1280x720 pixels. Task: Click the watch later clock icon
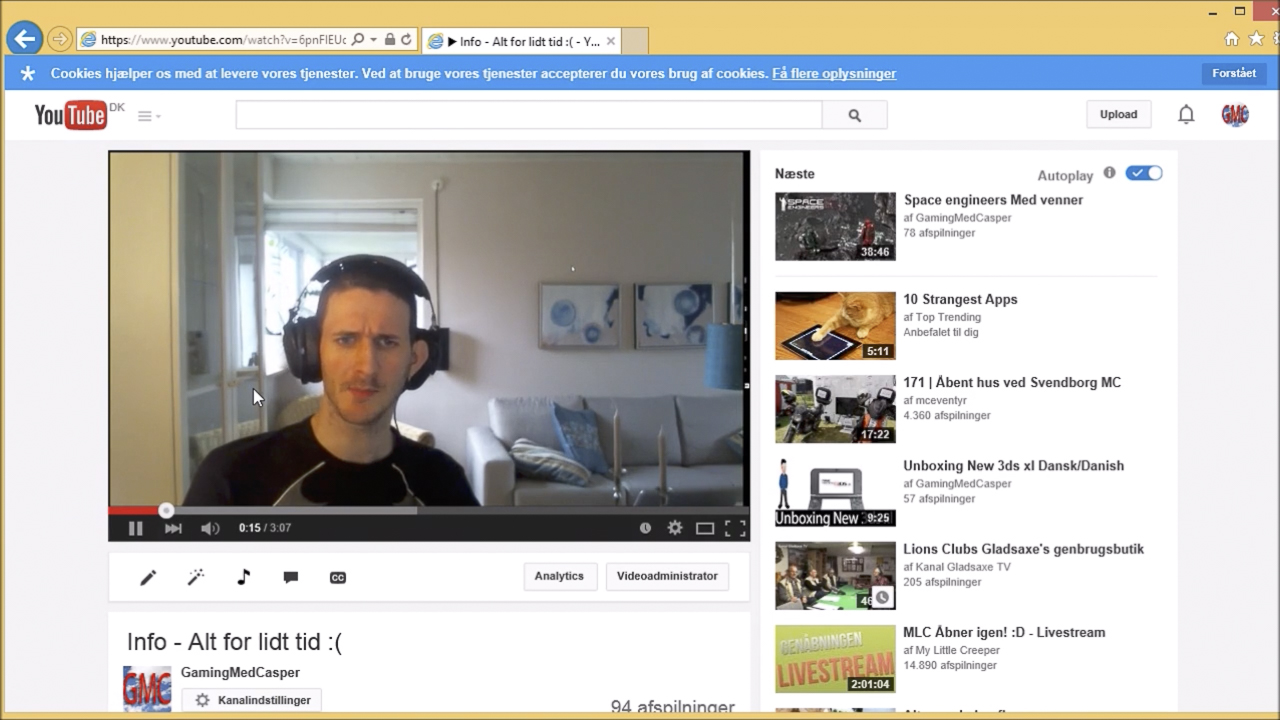coord(645,528)
